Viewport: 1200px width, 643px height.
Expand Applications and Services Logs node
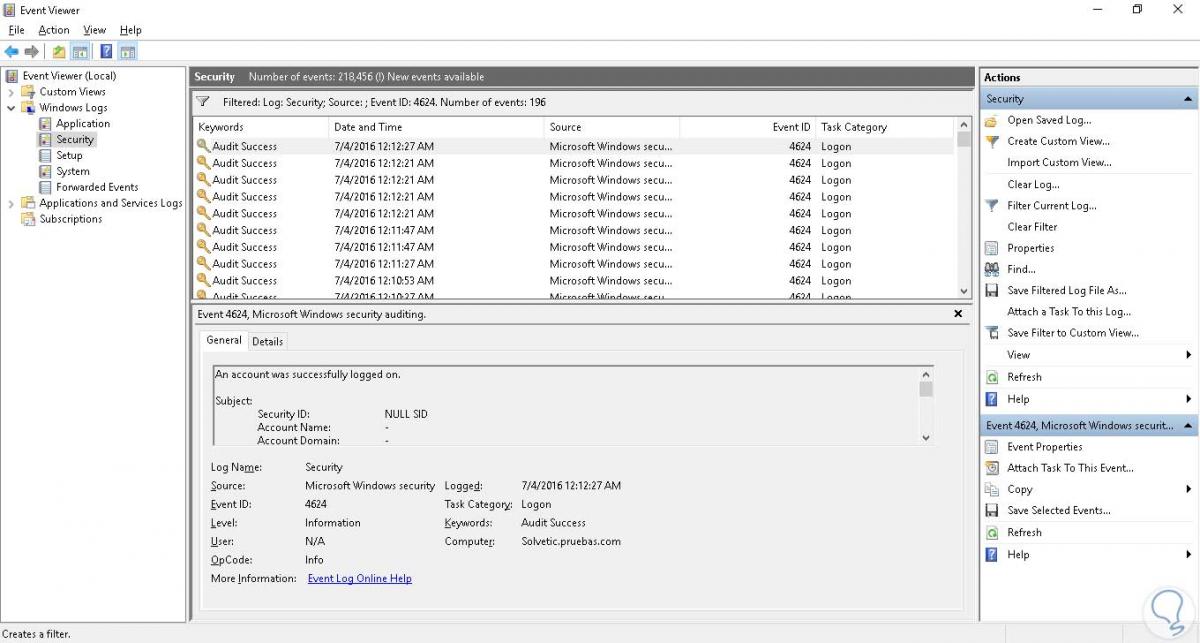click(11, 203)
